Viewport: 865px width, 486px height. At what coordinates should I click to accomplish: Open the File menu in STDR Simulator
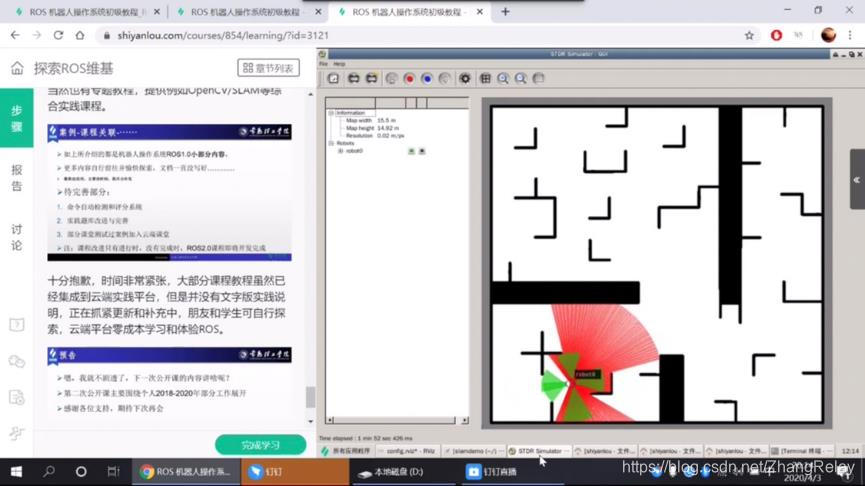pyautogui.click(x=324, y=64)
